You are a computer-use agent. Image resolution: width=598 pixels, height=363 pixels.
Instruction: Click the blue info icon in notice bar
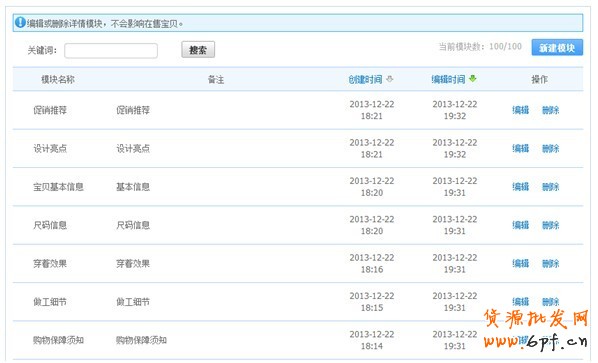tap(20, 22)
